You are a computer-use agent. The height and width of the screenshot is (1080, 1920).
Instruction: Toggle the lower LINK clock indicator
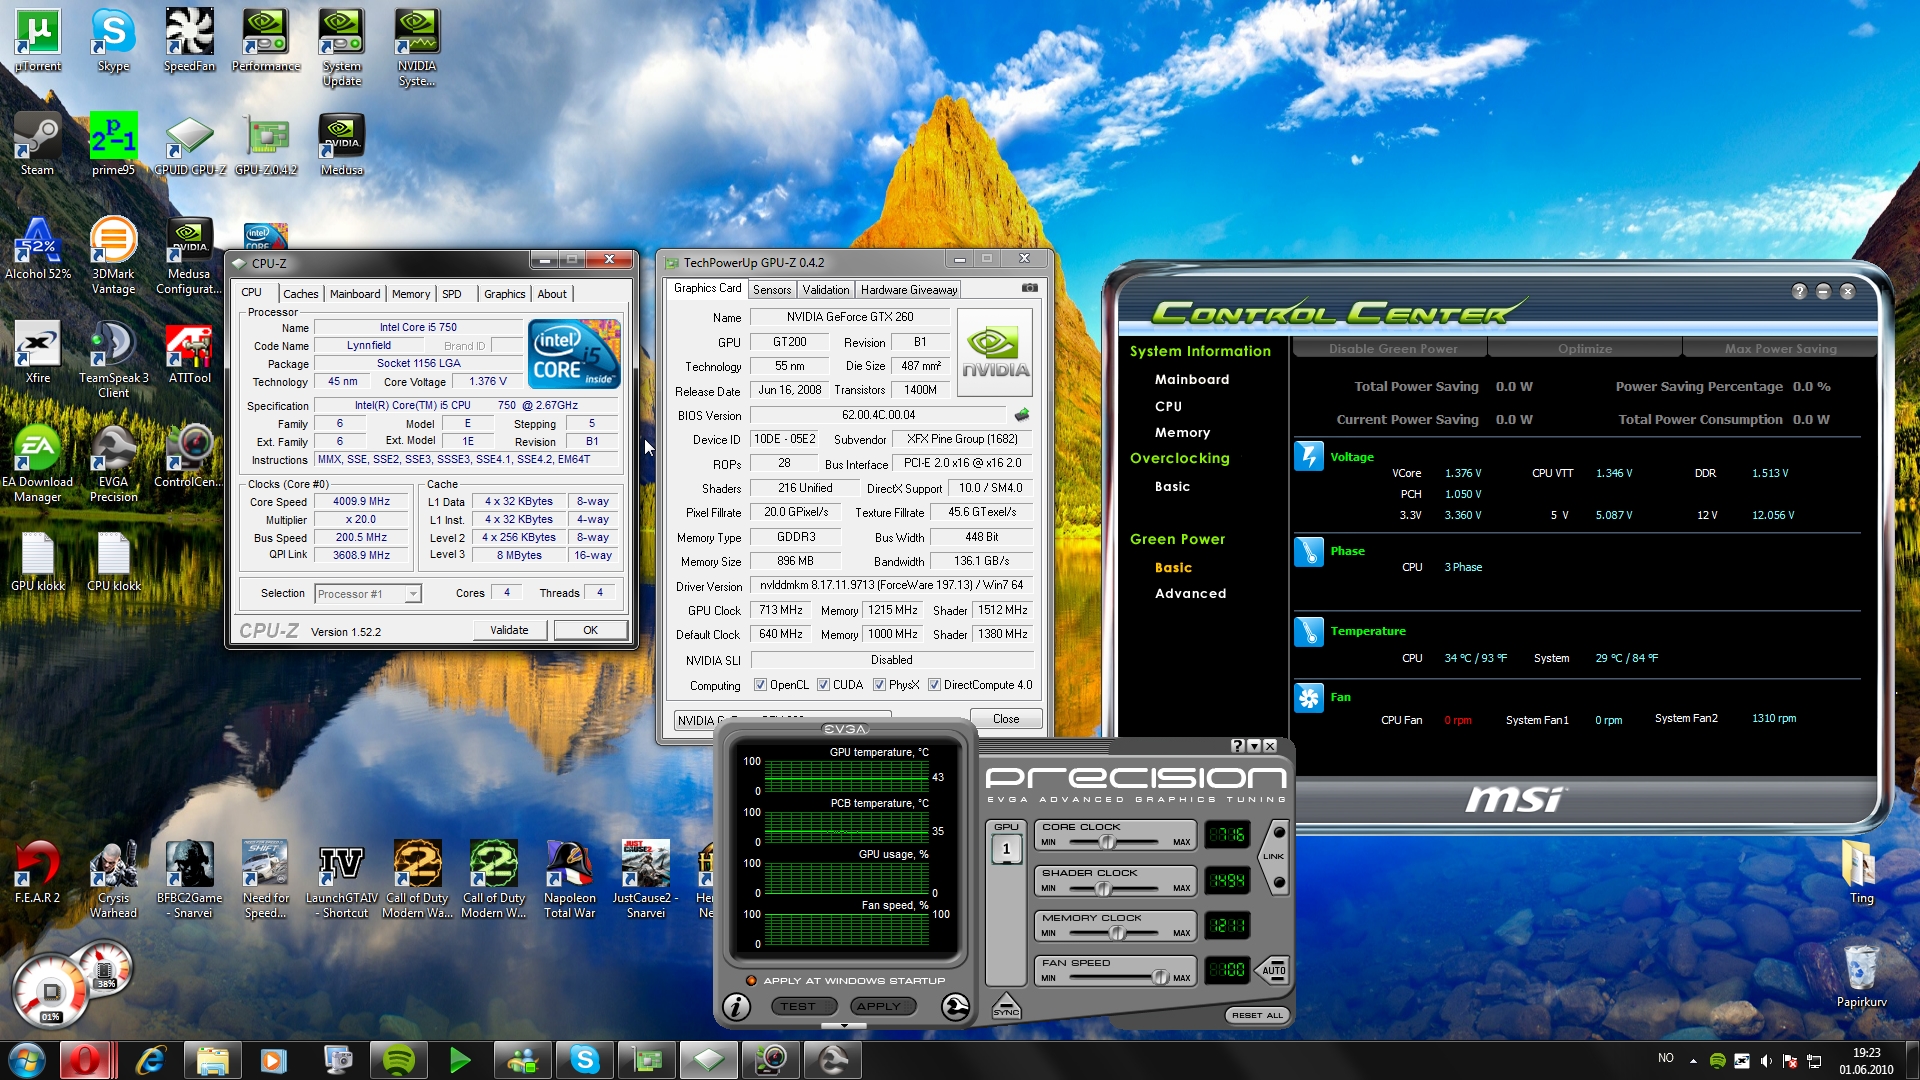pyautogui.click(x=1279, y=882)
